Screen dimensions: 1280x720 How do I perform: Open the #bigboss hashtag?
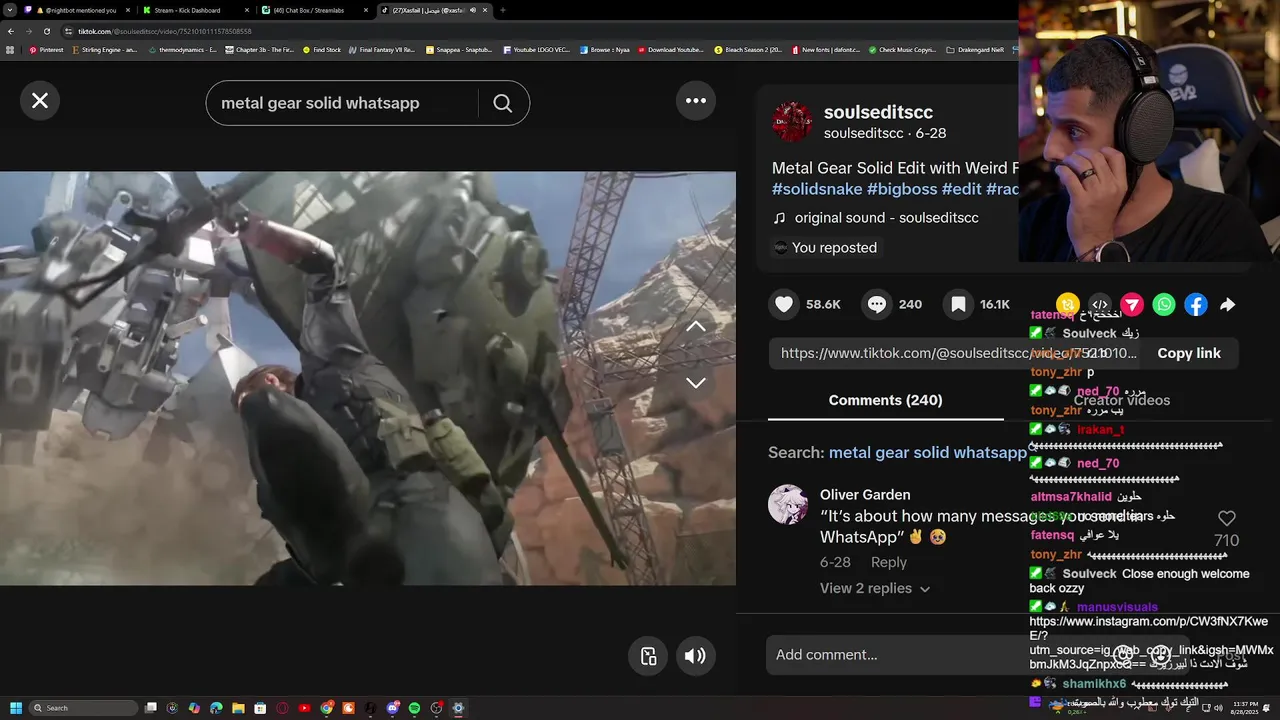(902, 189)
